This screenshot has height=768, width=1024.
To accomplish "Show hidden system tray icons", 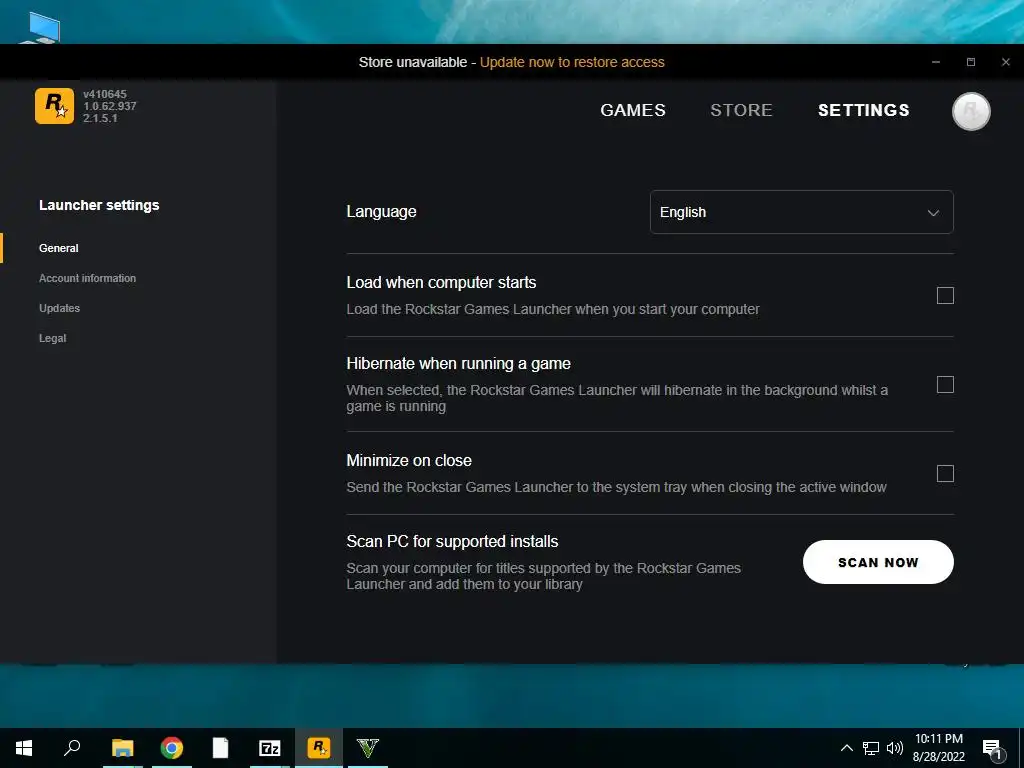I will 846,748.
